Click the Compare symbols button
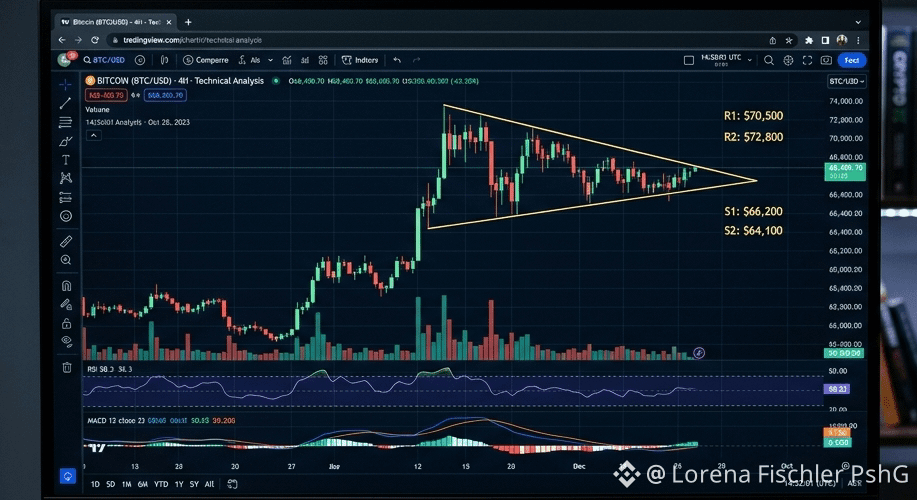Viewport: 917px width, 500px height. pyautogui.click(x=205, y=60)
